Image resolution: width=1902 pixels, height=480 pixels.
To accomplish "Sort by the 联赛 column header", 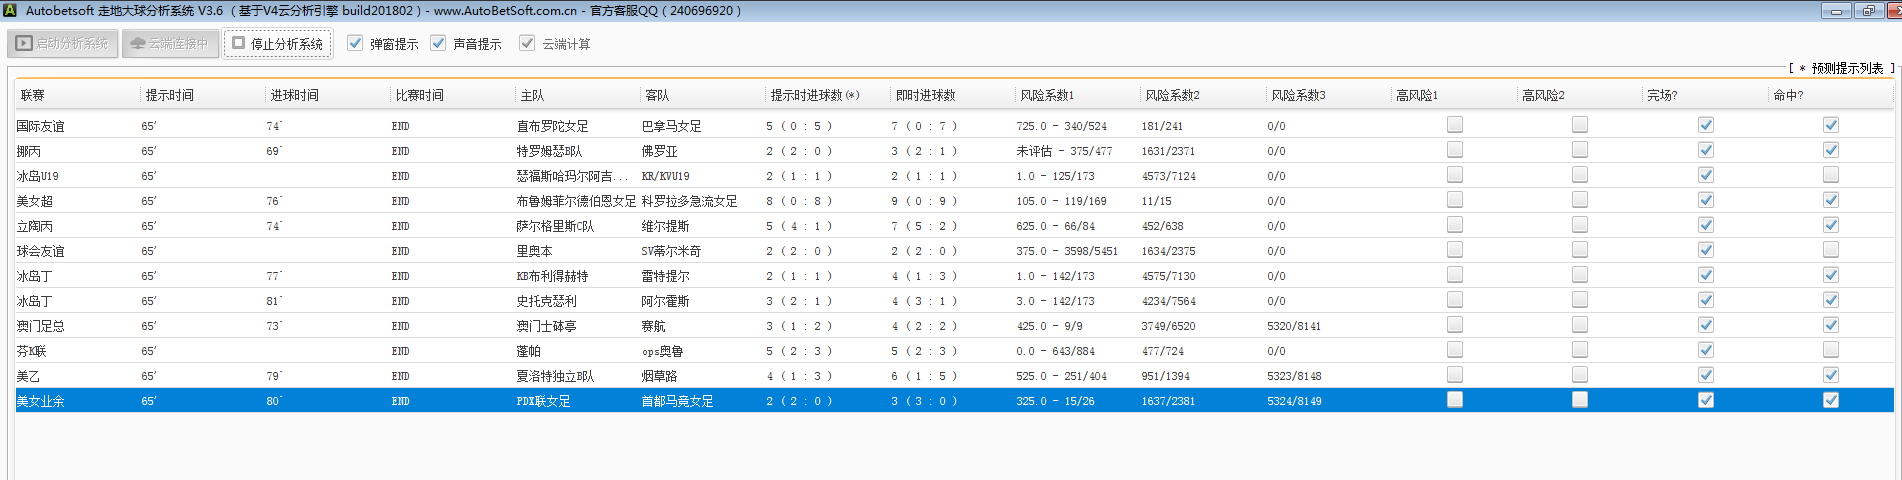I will coord(33,95).
